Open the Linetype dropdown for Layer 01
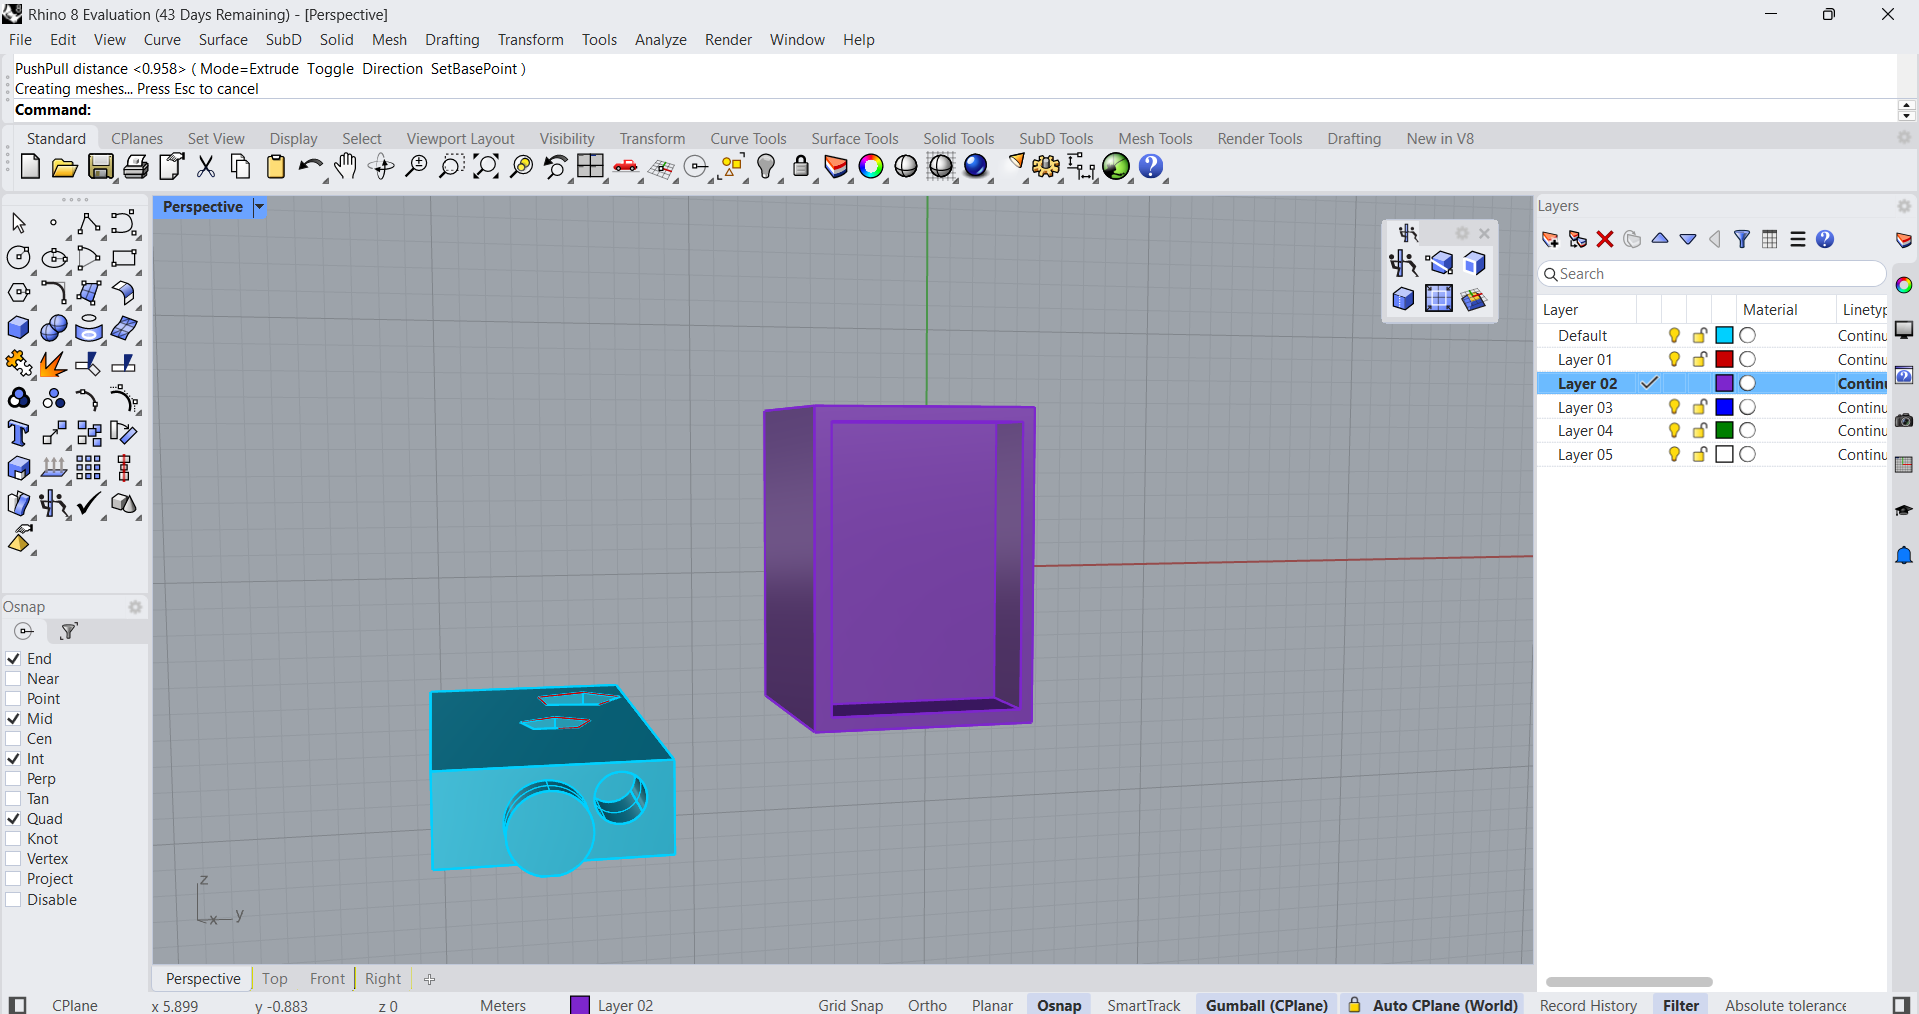The image size is (1919, 1014). pyautogui.click(x=1861, y=360)
